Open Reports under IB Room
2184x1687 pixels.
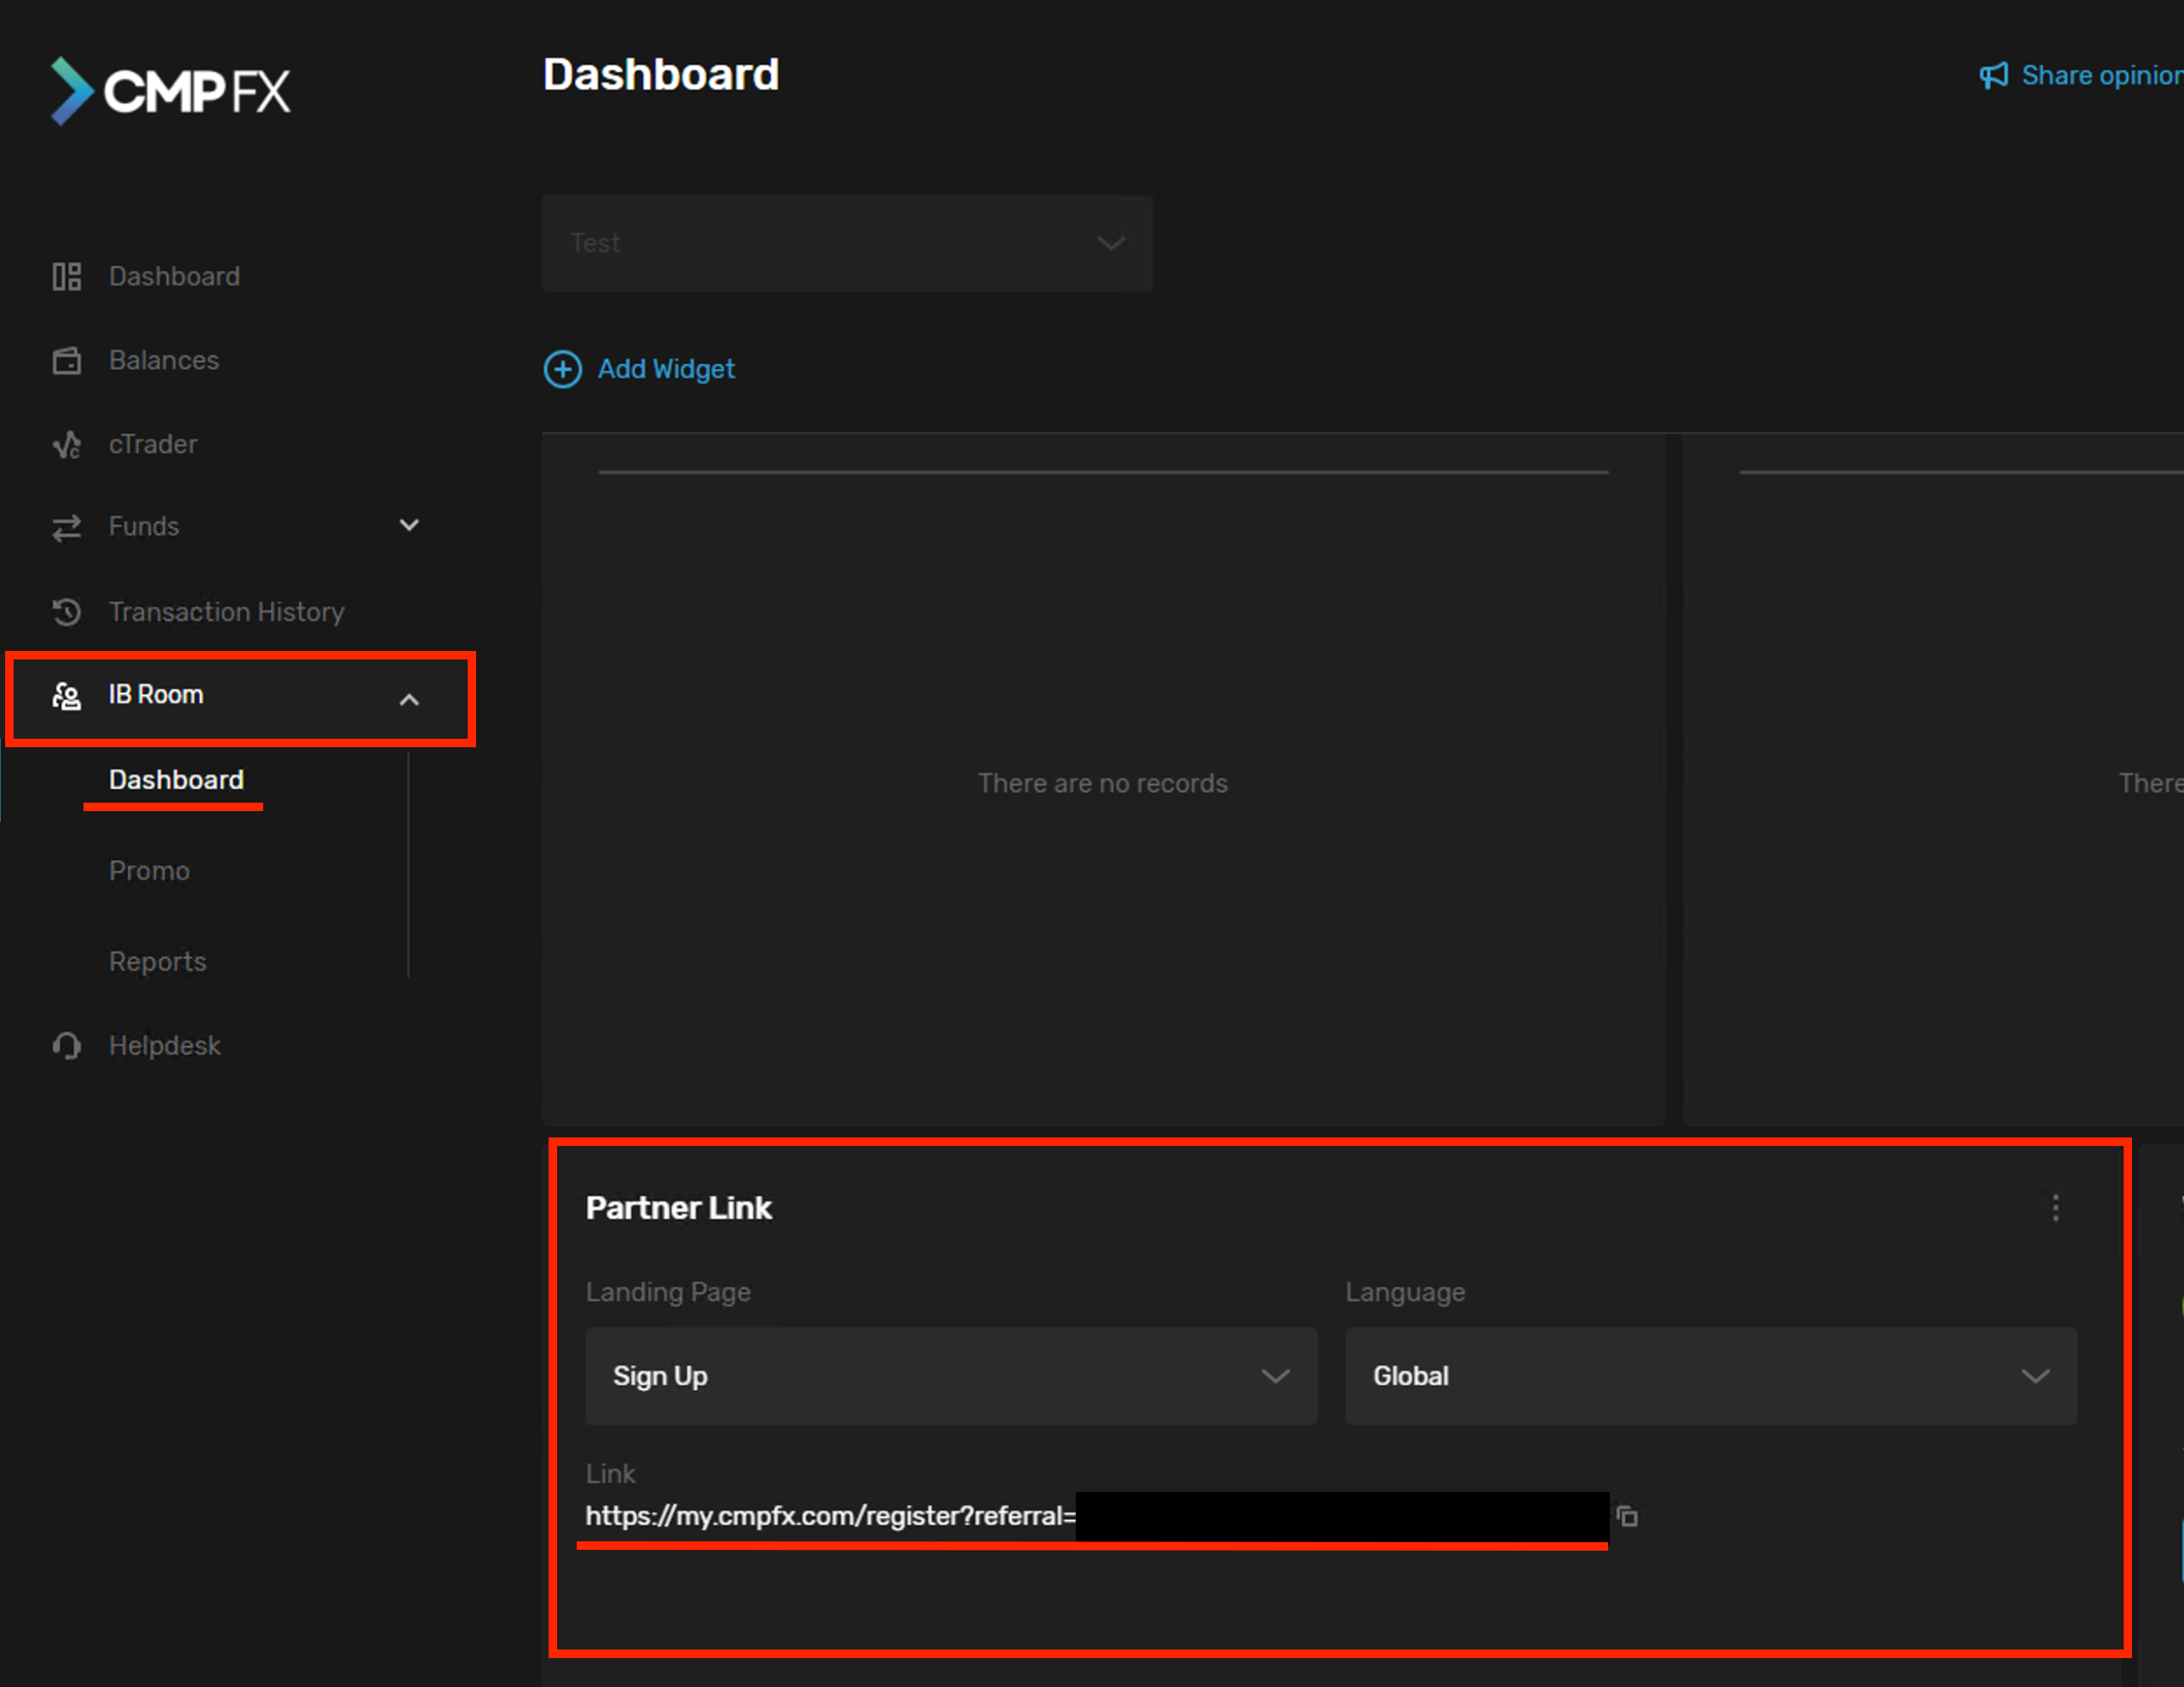tap(158, 962)
